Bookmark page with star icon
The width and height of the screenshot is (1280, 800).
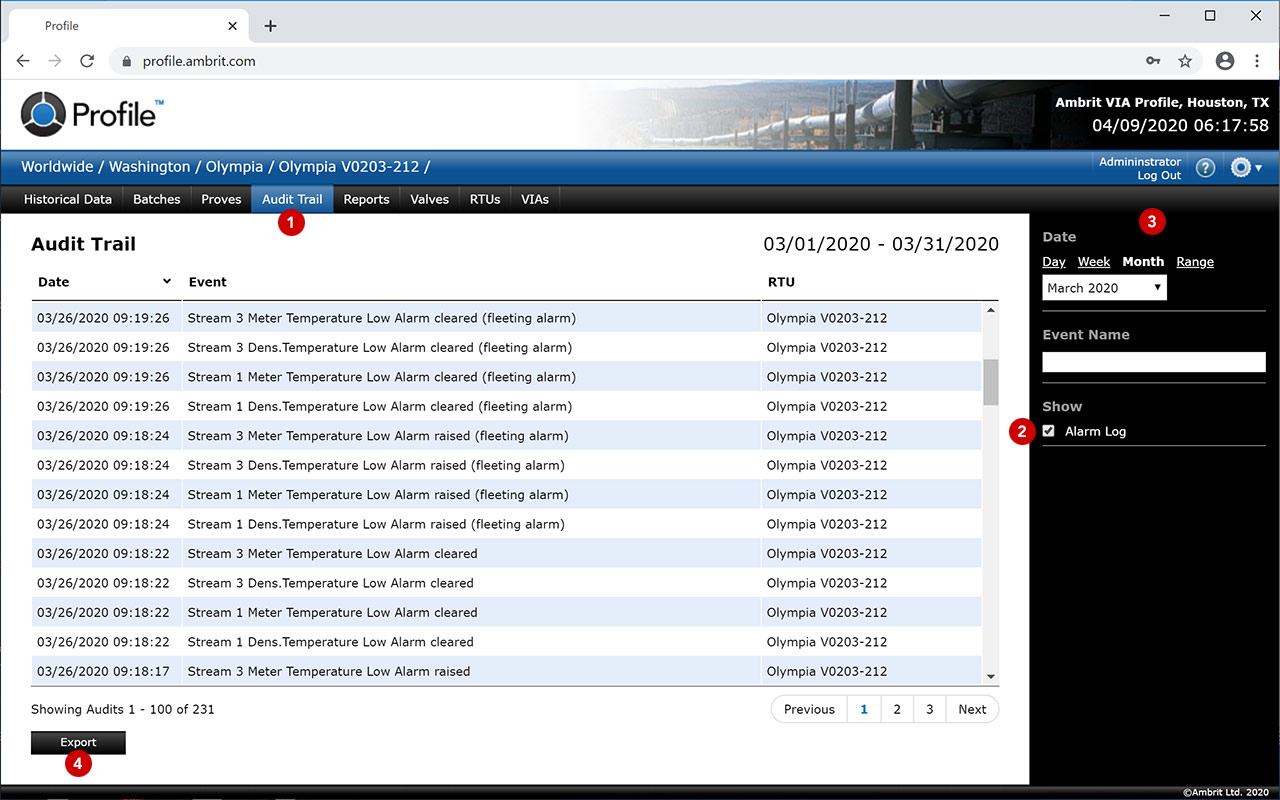coord(1185,61)
